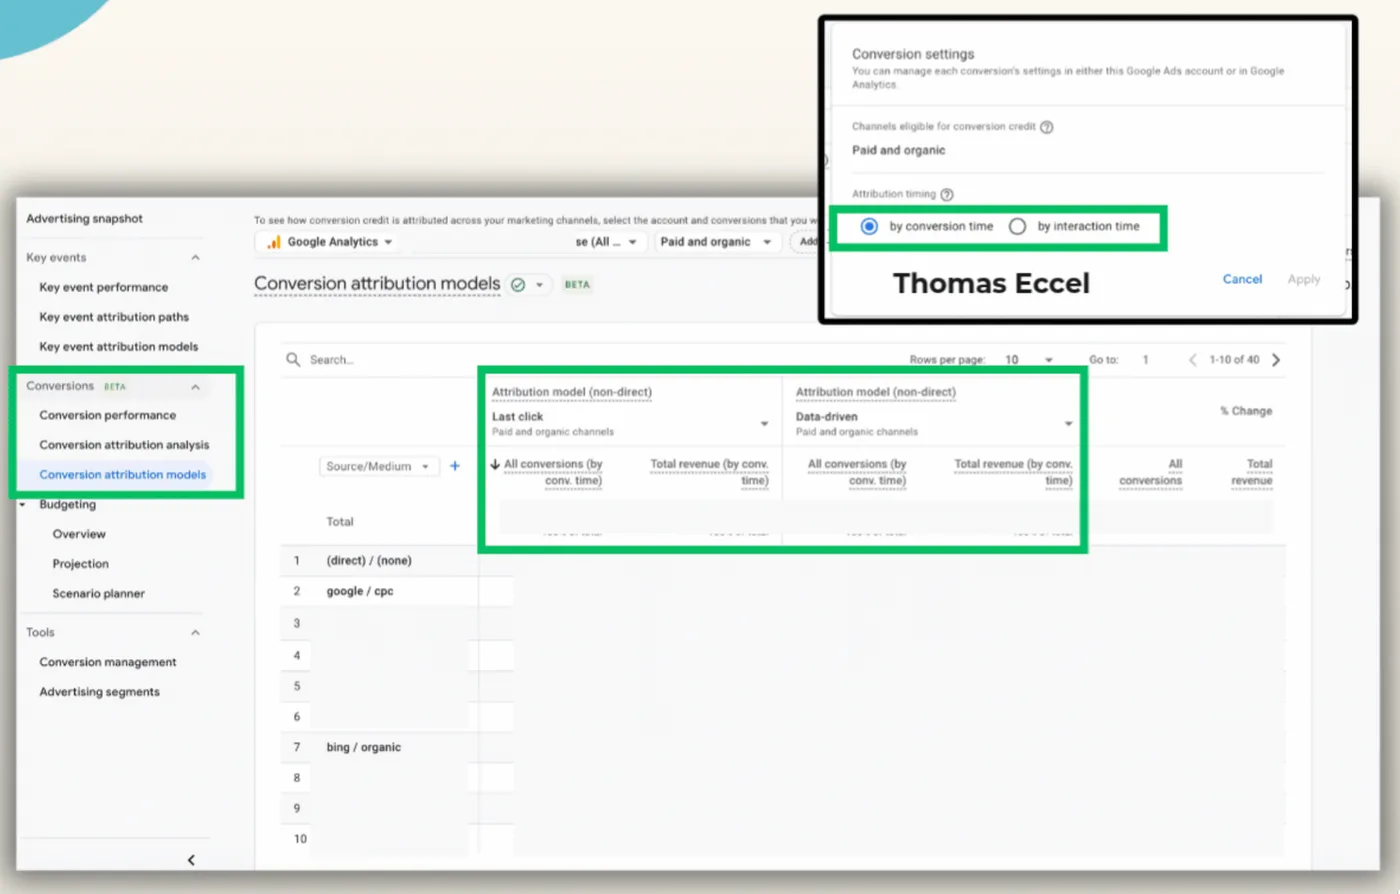The width and height of the screenshot is (1400, 894).
Task: Click the google / cpc row
Action: (360, 592)
